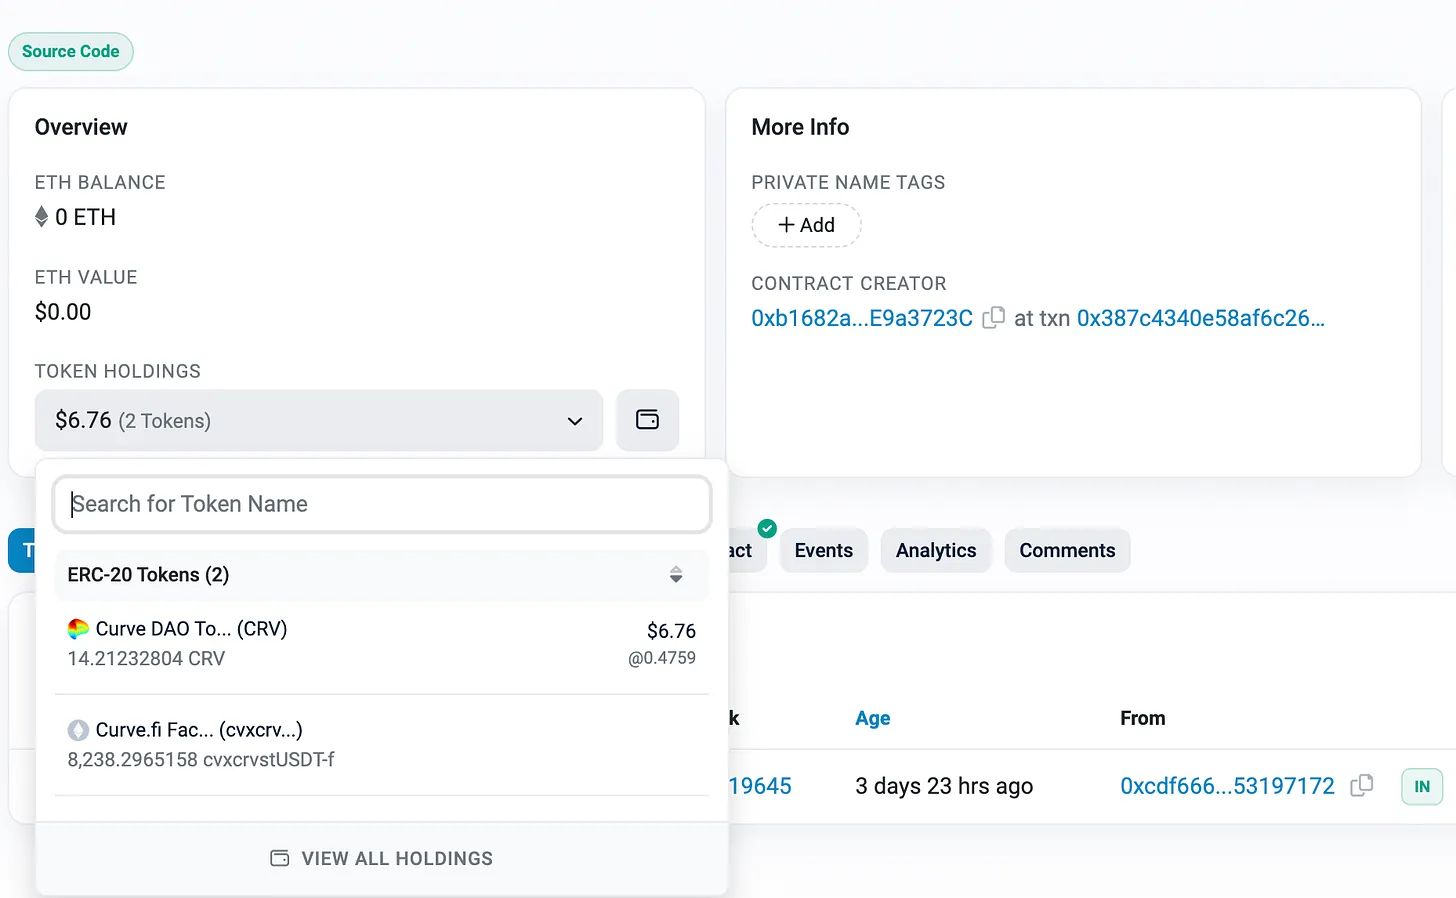The width and height of the screenshot is (1456, 898).
Task: Click the Ethereum icon next to balance
Action: tap(42, 217)
